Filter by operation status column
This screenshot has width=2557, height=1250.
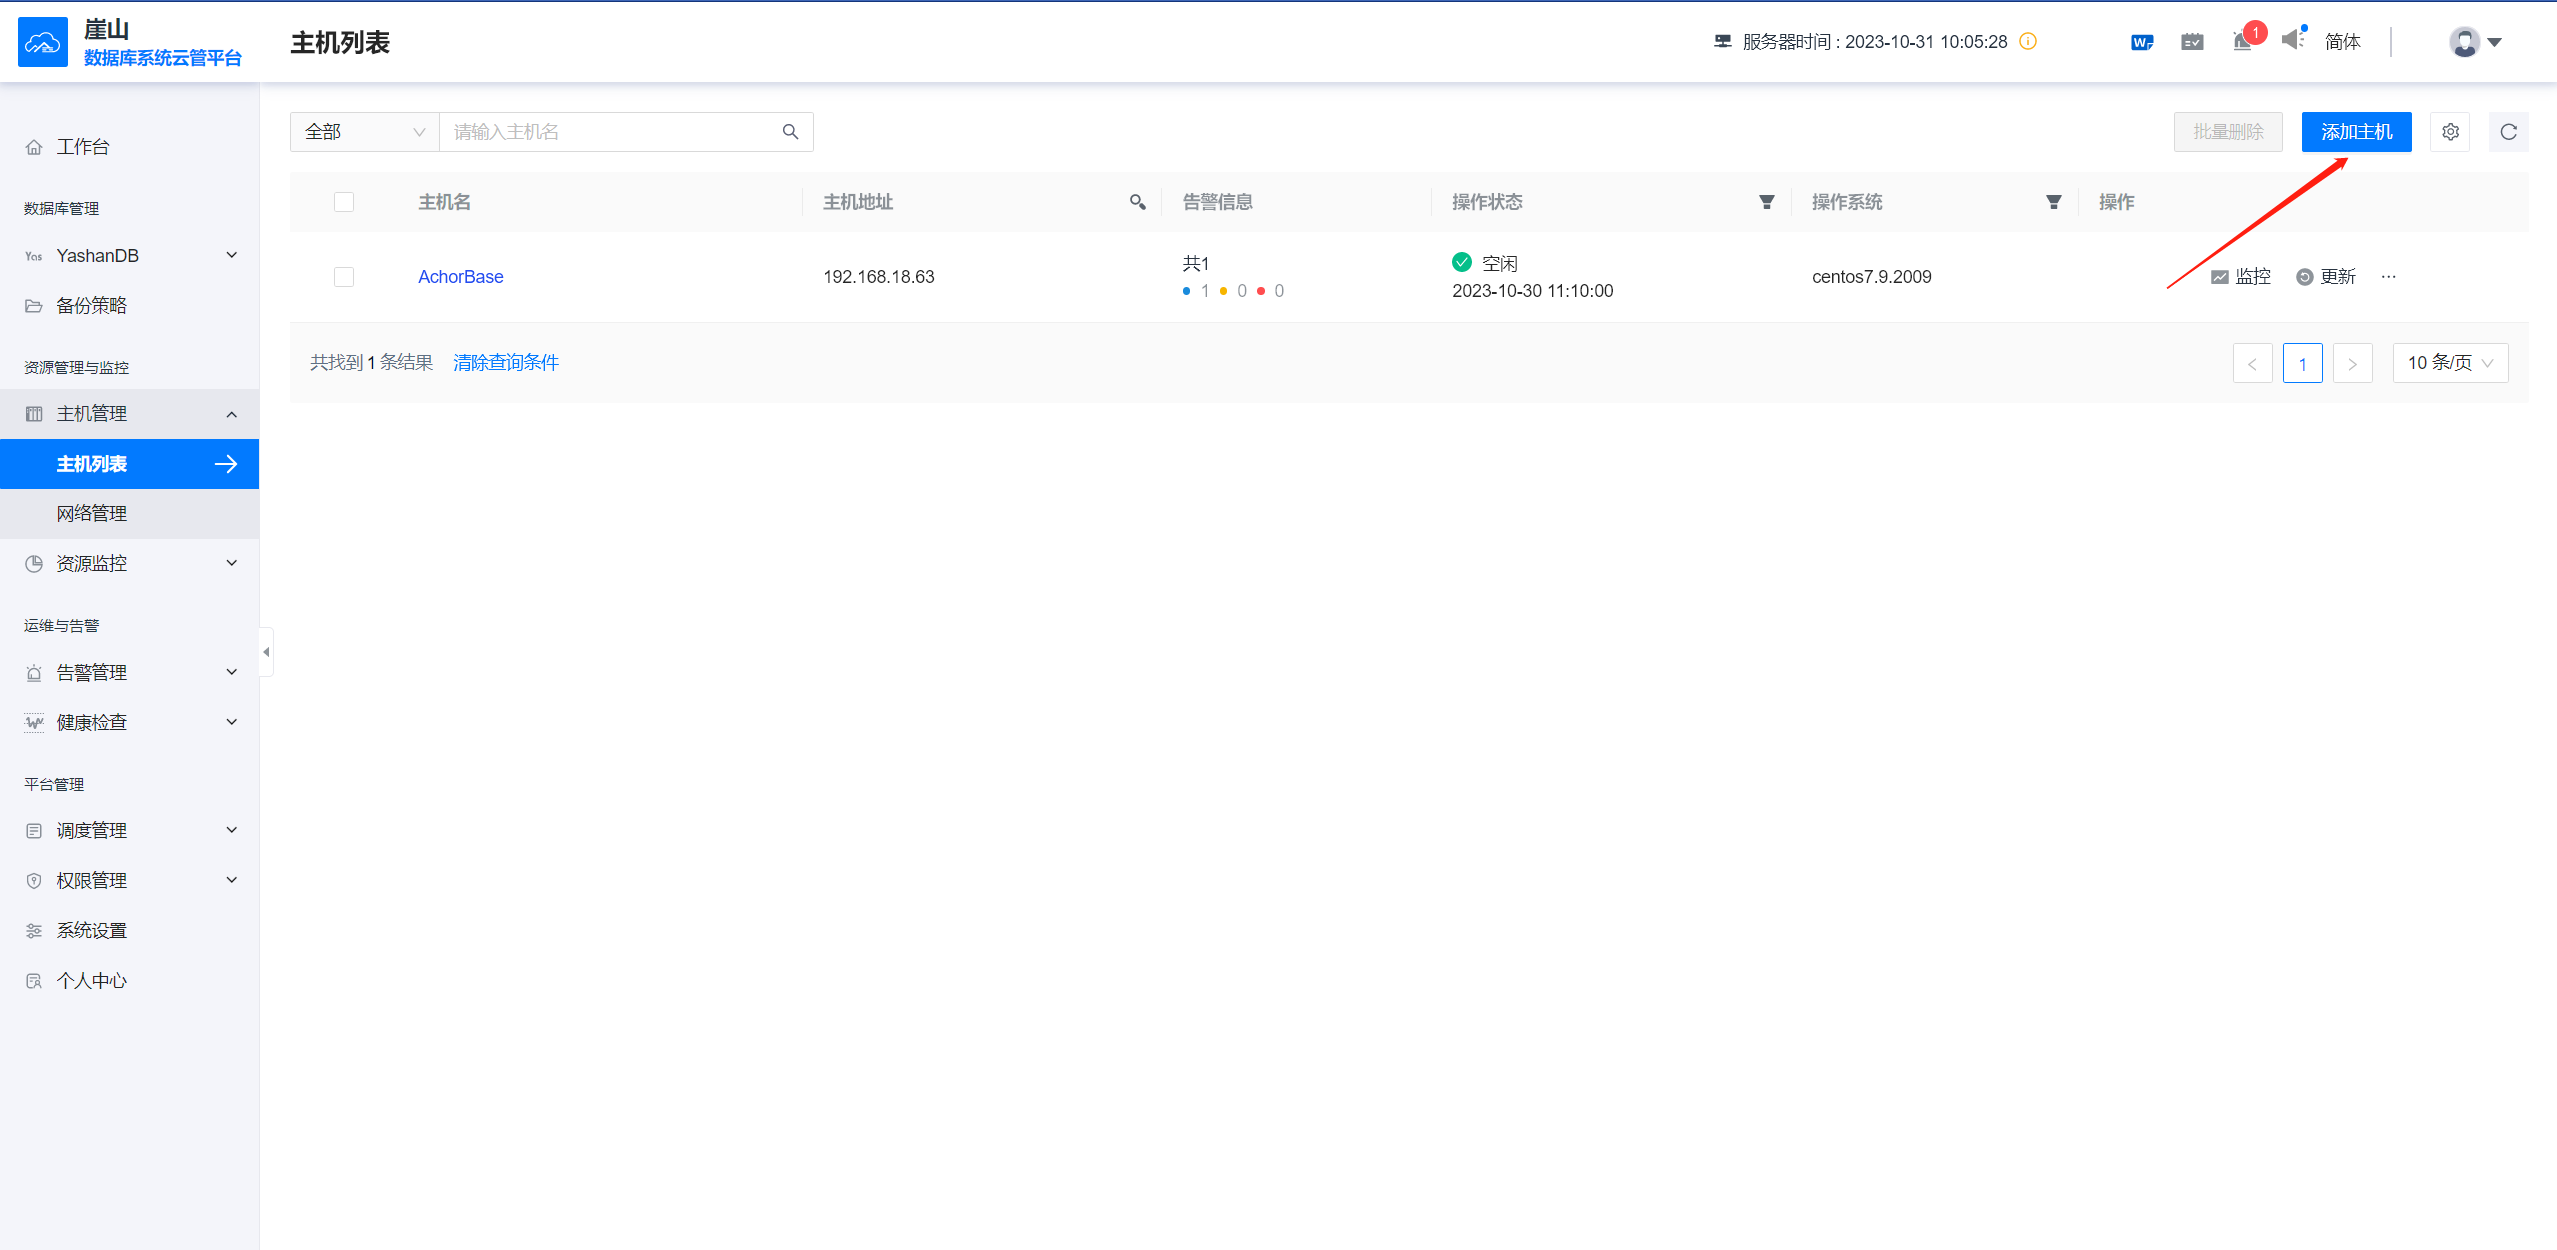pyautogui.click(x=1766, y=202)
